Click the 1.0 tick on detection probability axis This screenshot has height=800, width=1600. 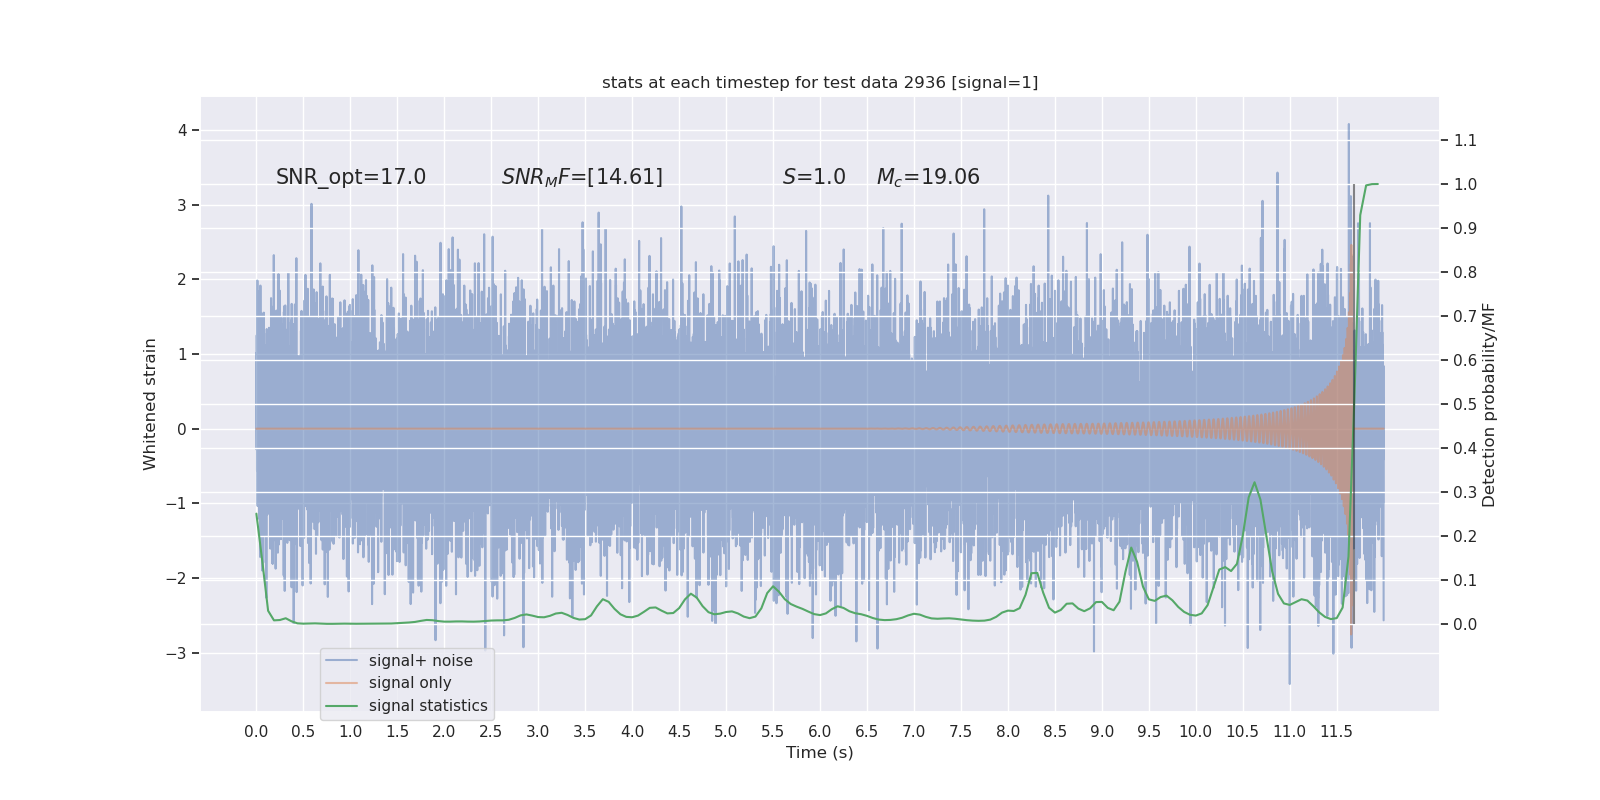click(x=1465, y=185)
